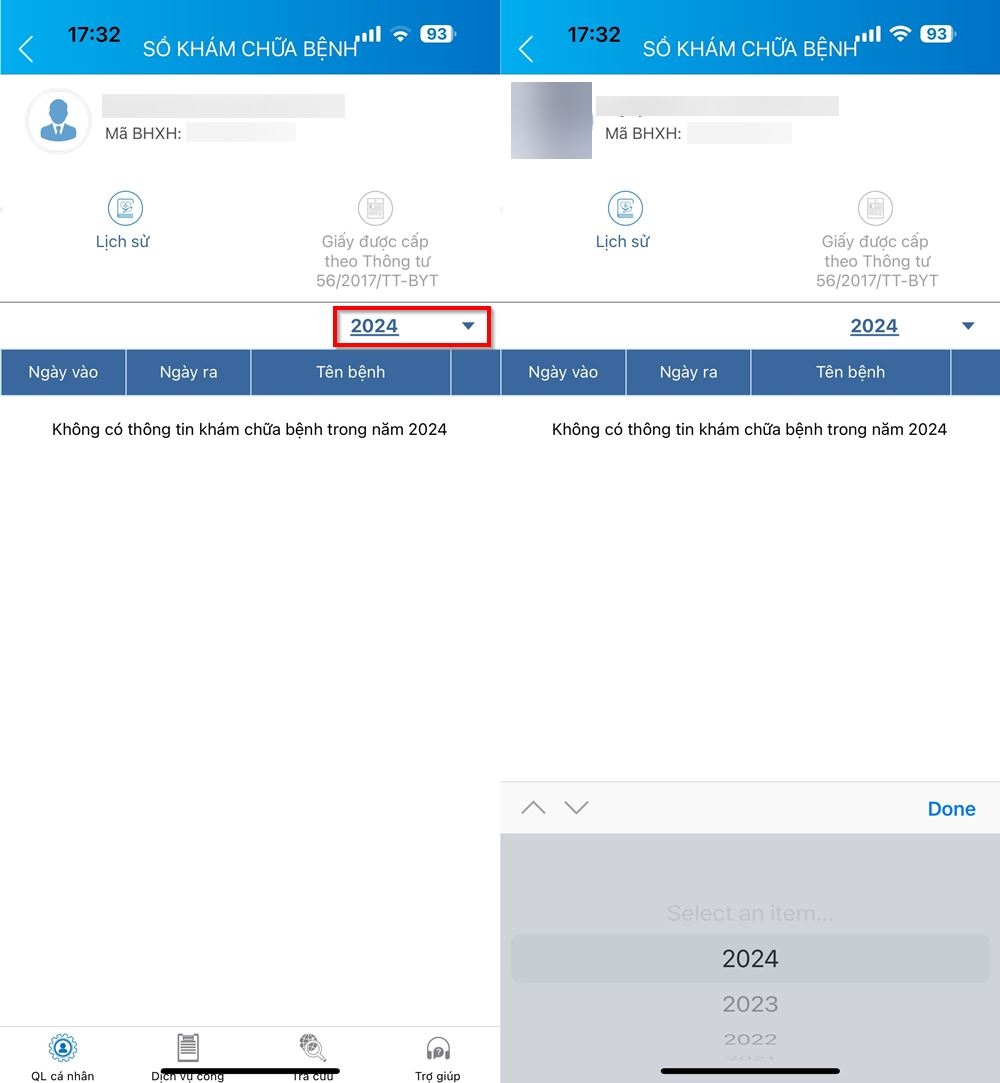Tap Ngày ra column header on right screen
This screenshot has width=1000, height=1083.
click(689, 372)
